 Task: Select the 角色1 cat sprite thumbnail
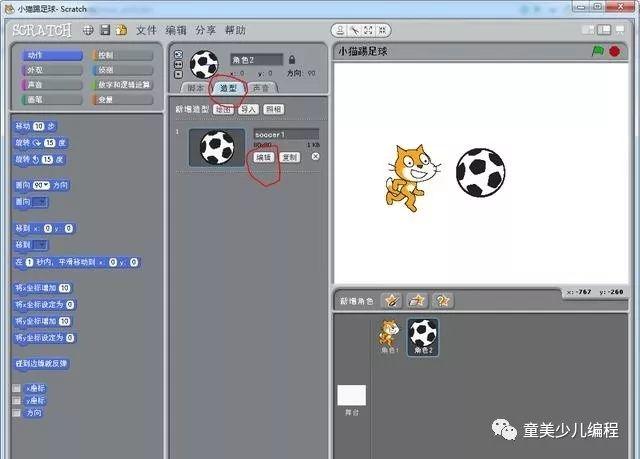(388, 337)
